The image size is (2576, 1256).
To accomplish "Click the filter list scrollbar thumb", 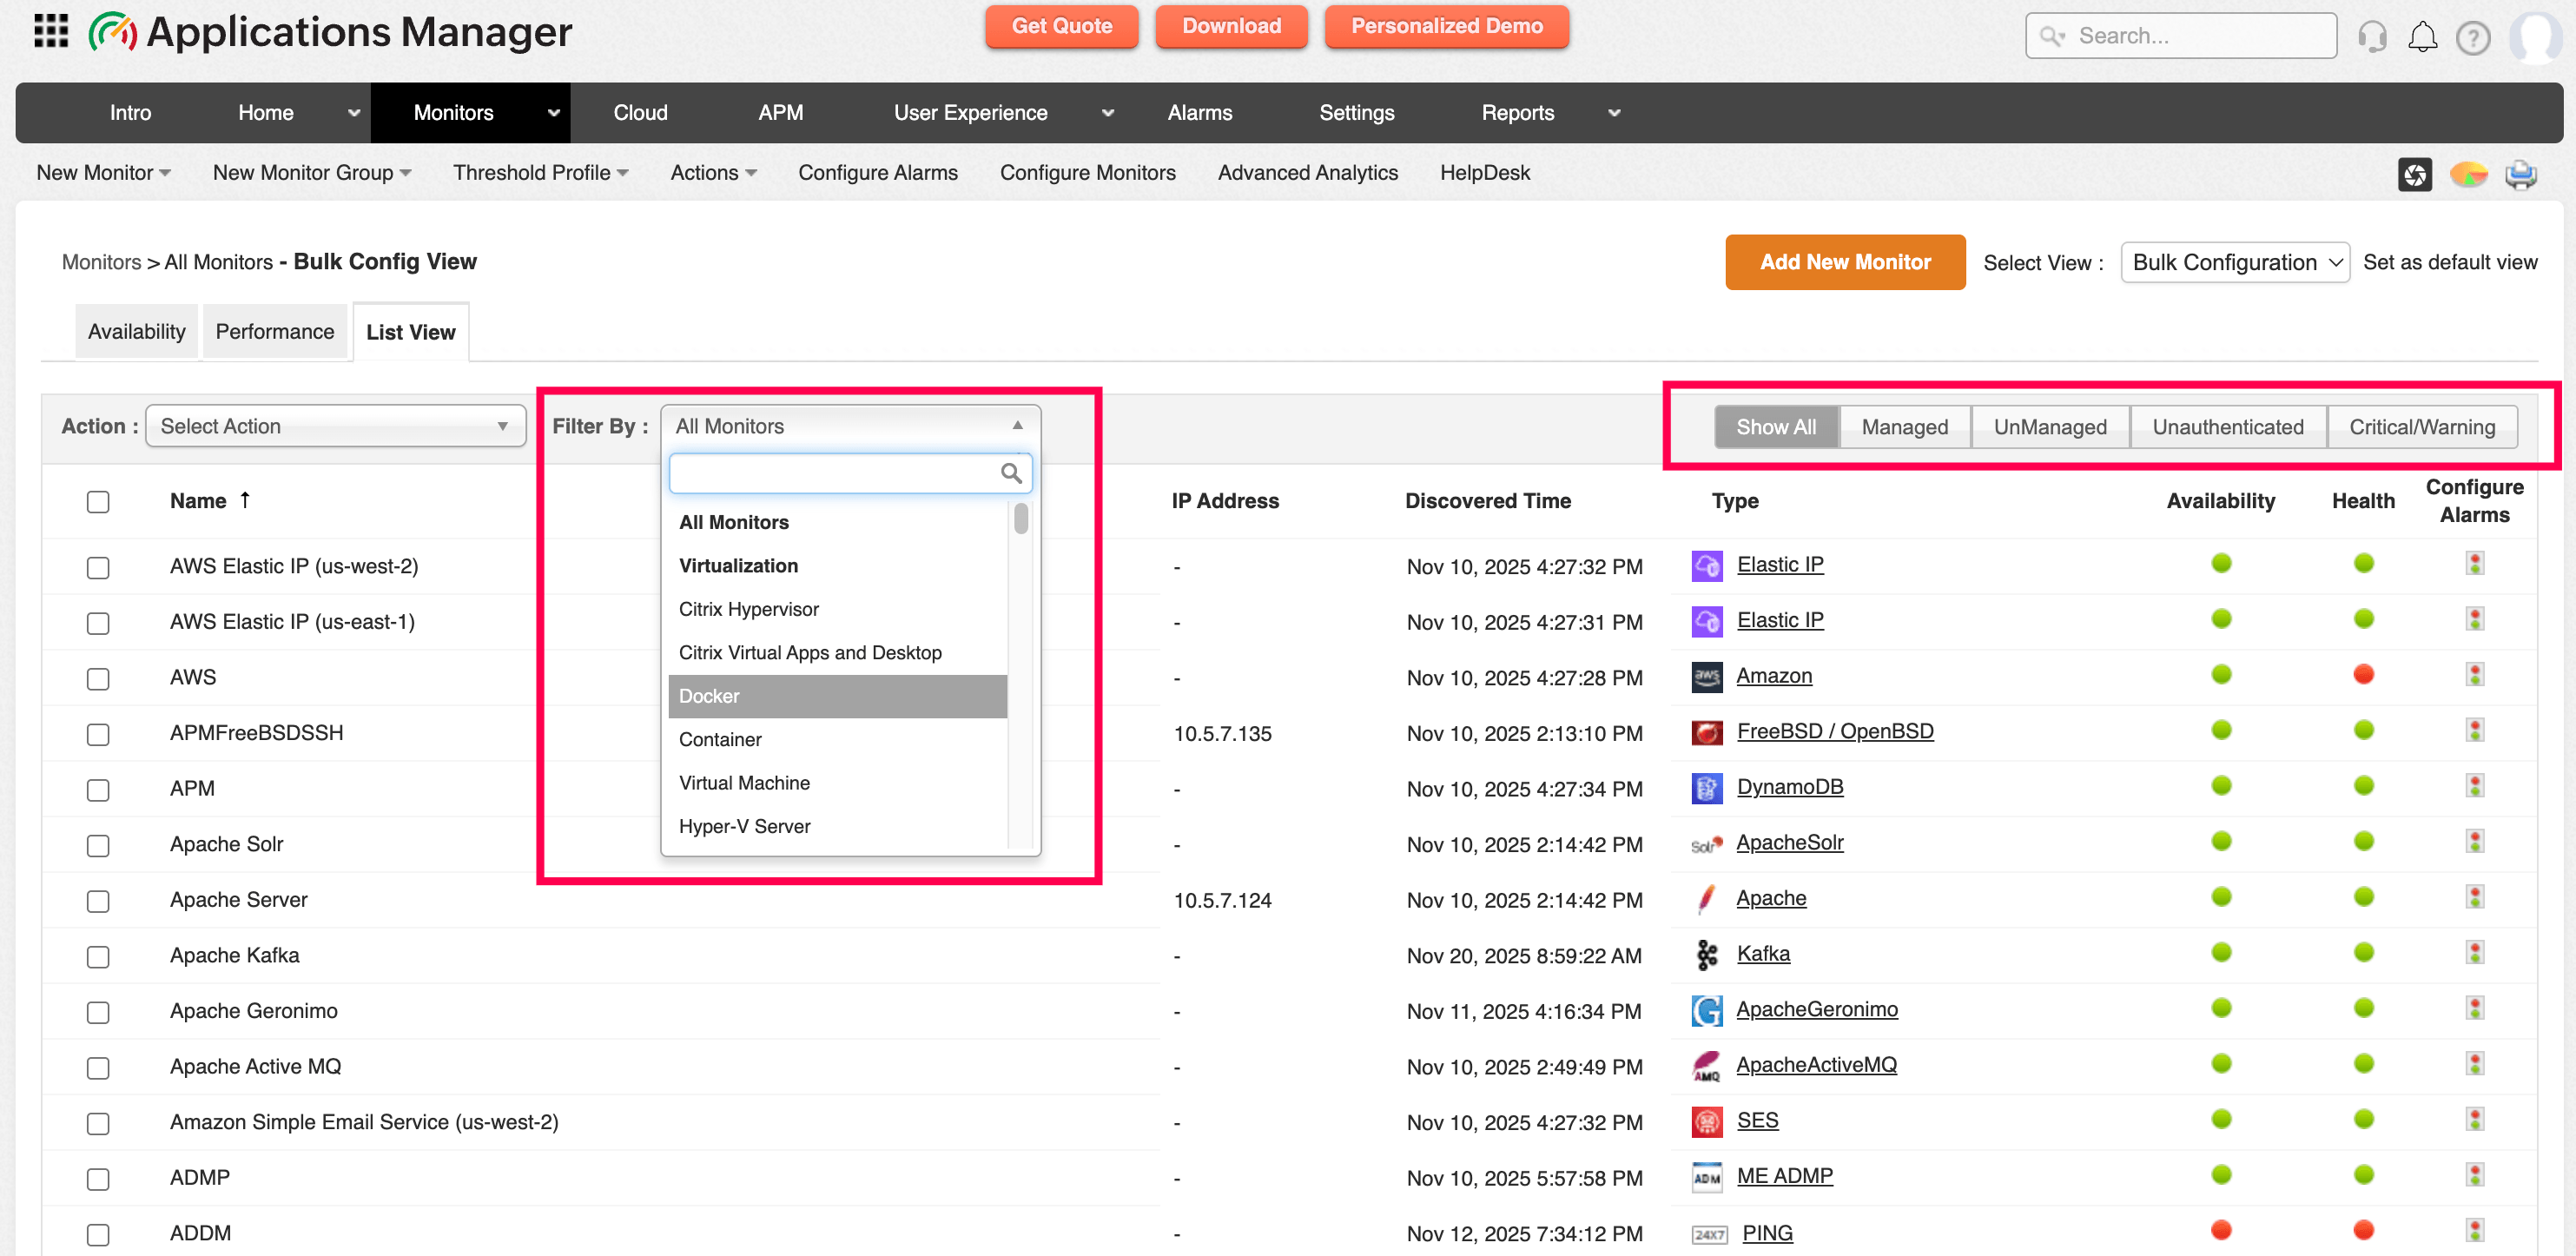I will coord(1020,518).
